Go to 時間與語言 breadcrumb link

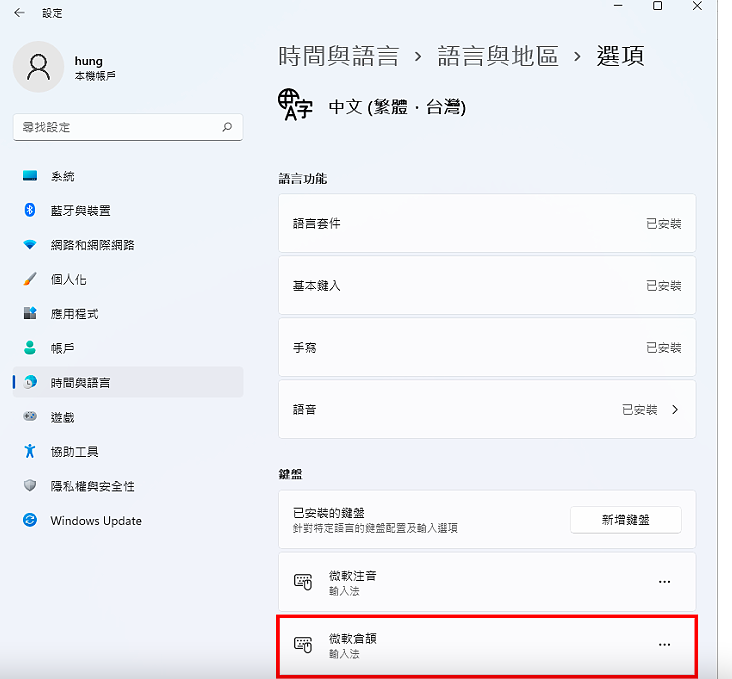click(338, 56)
